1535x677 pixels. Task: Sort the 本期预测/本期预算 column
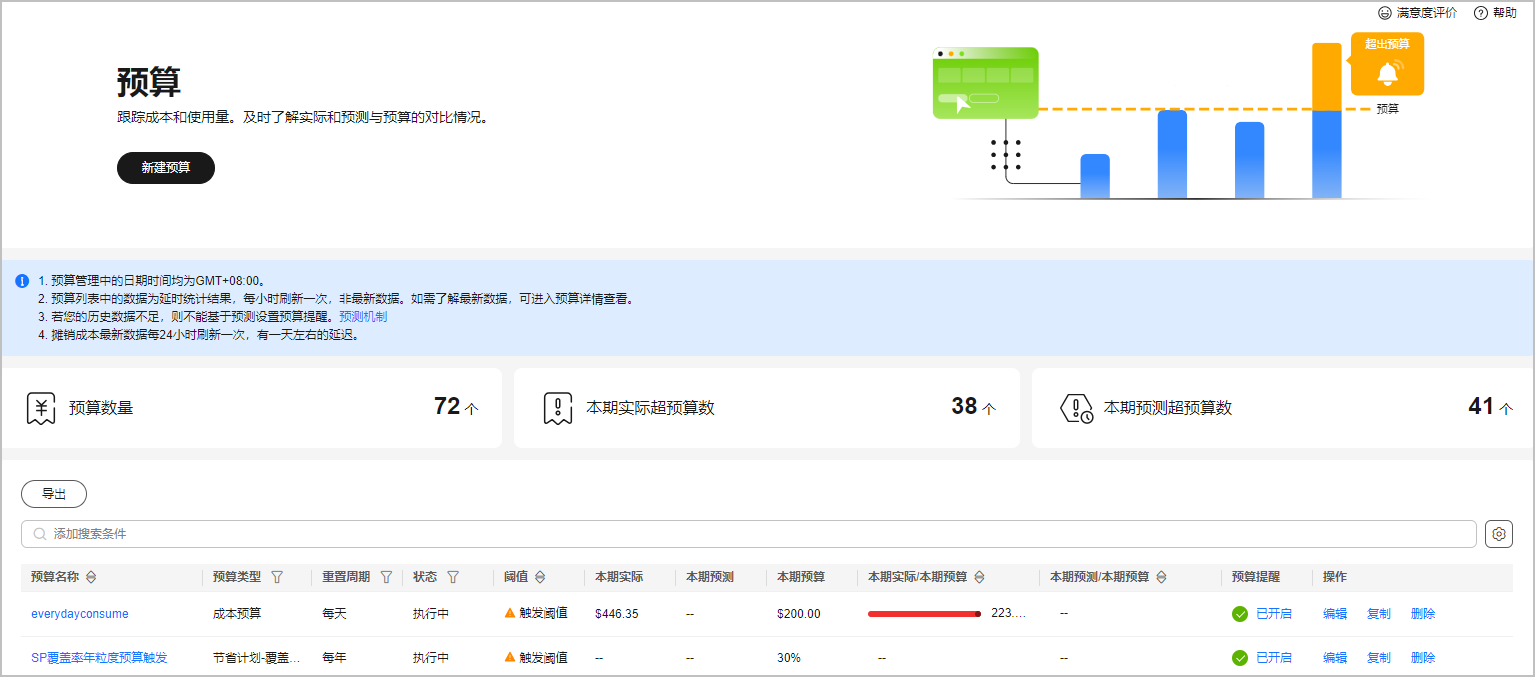(x=1161, y=577)
